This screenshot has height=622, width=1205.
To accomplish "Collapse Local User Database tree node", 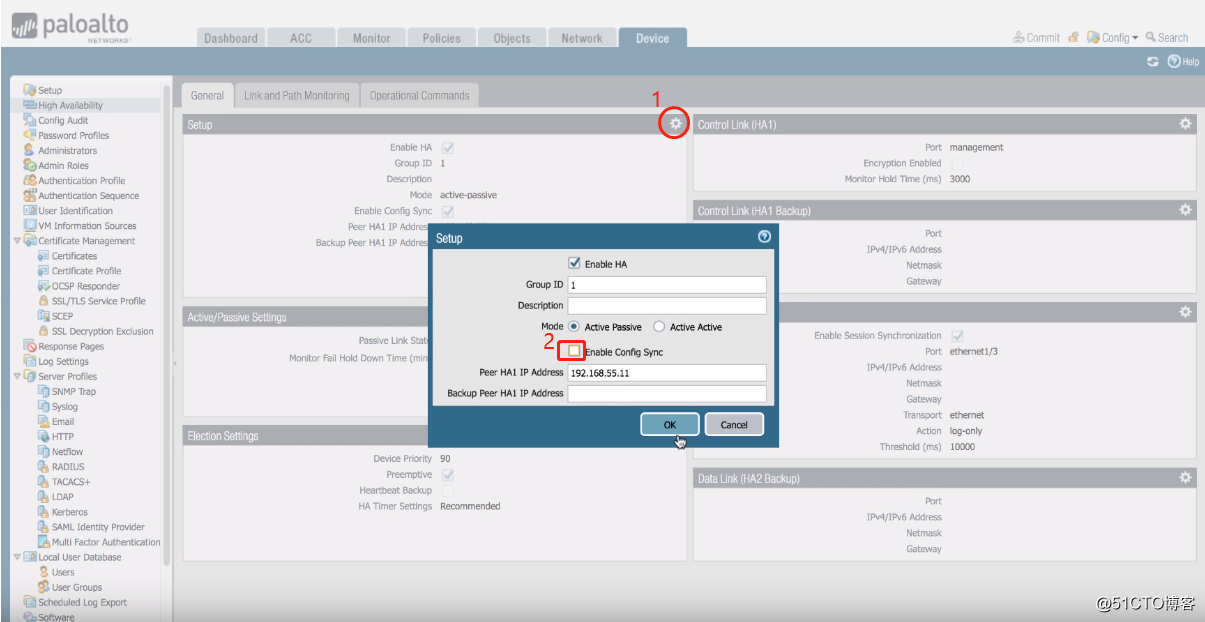I will pos(17,557).
